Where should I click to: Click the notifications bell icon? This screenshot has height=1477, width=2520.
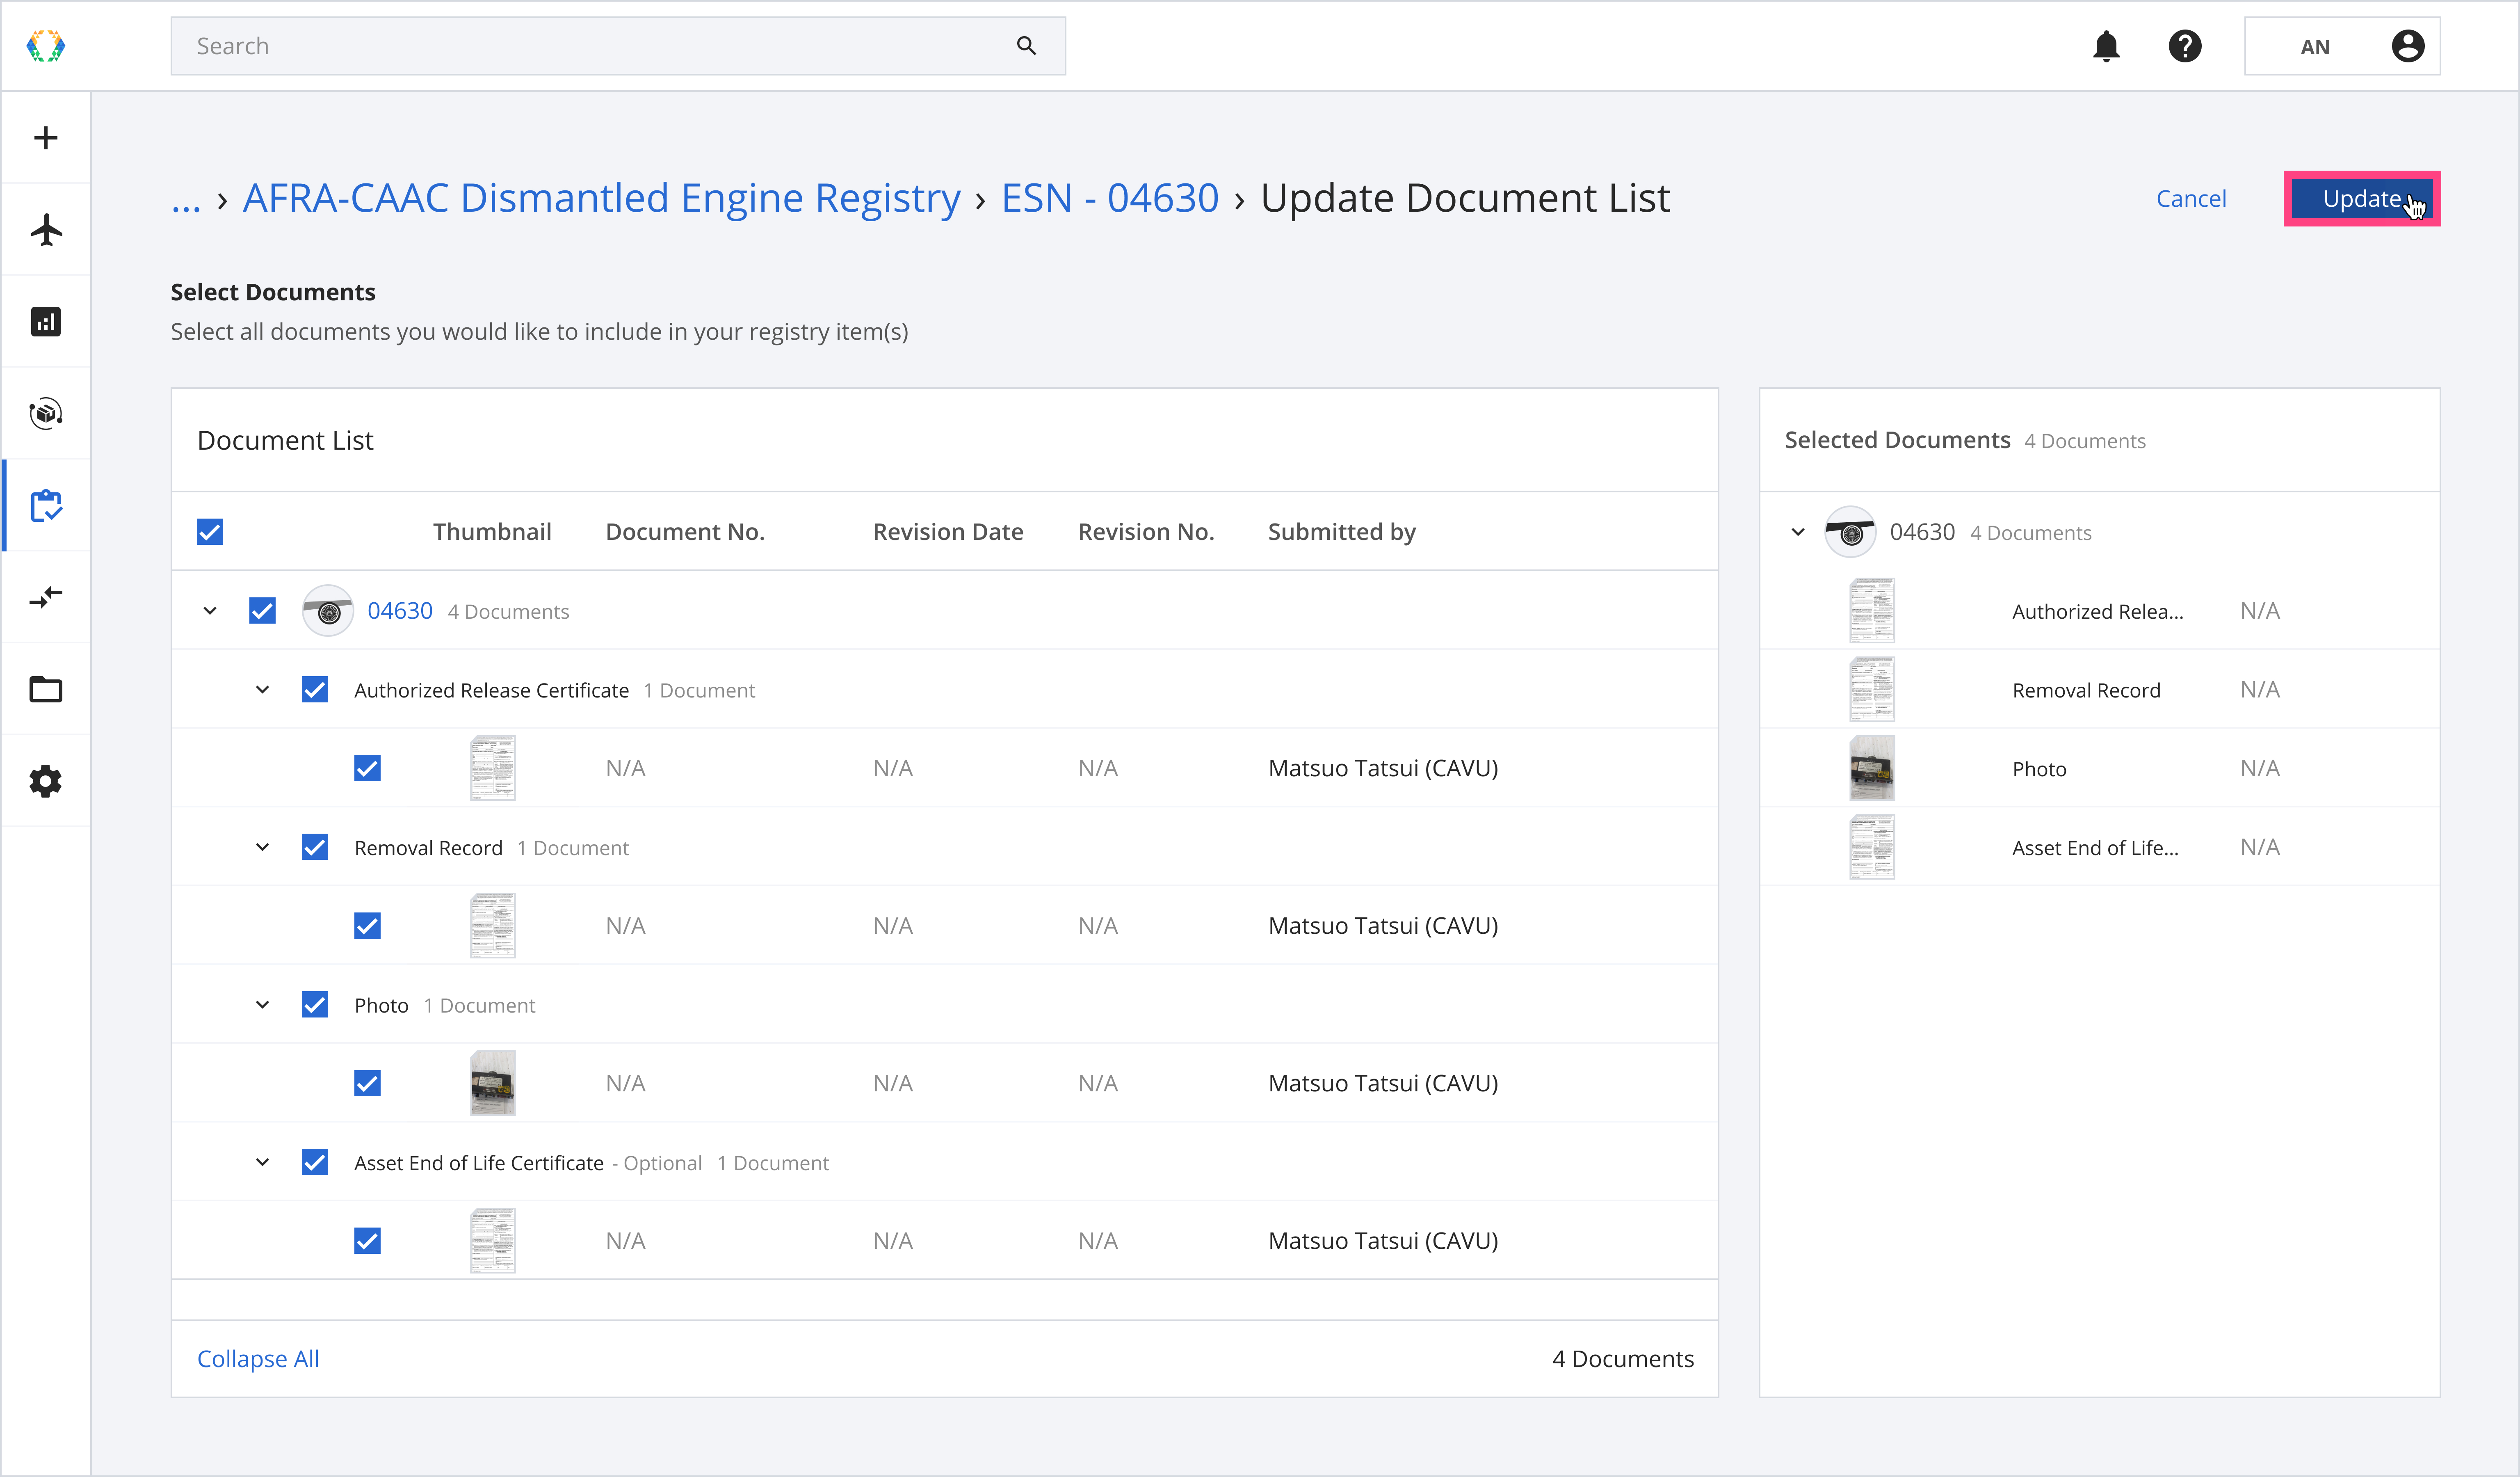coord(2106,46)
